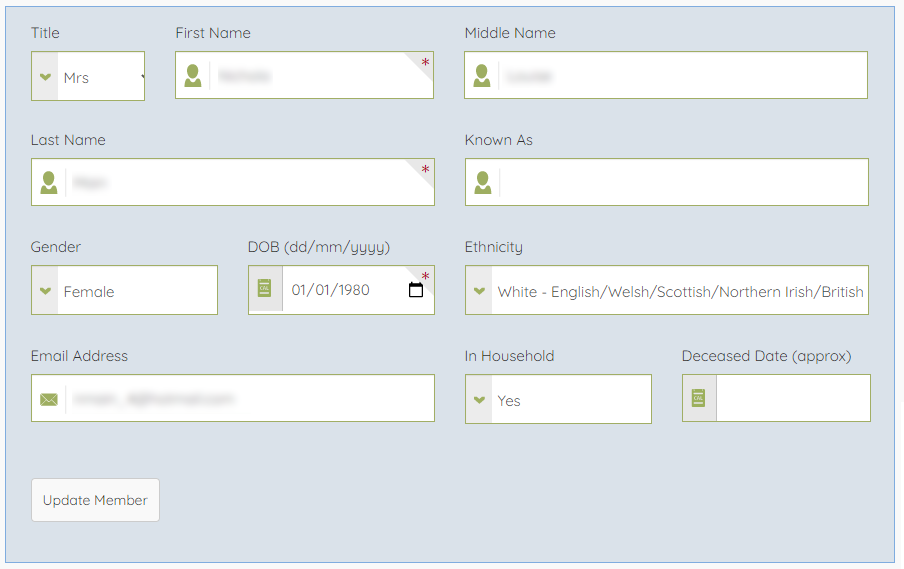904x569 pixels.
Task: Select the Middle Name text field
Action: (x=682, y=76)
